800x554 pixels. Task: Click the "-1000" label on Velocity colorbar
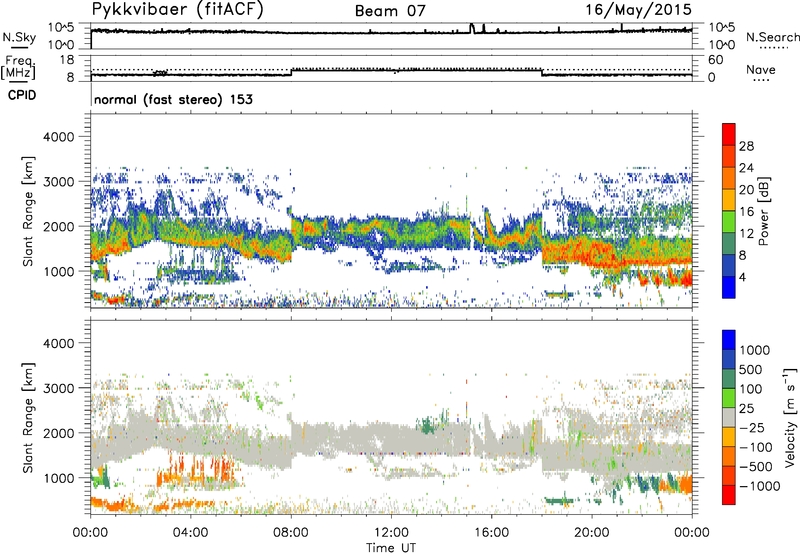pyautogui.click(x=760, y=486)
